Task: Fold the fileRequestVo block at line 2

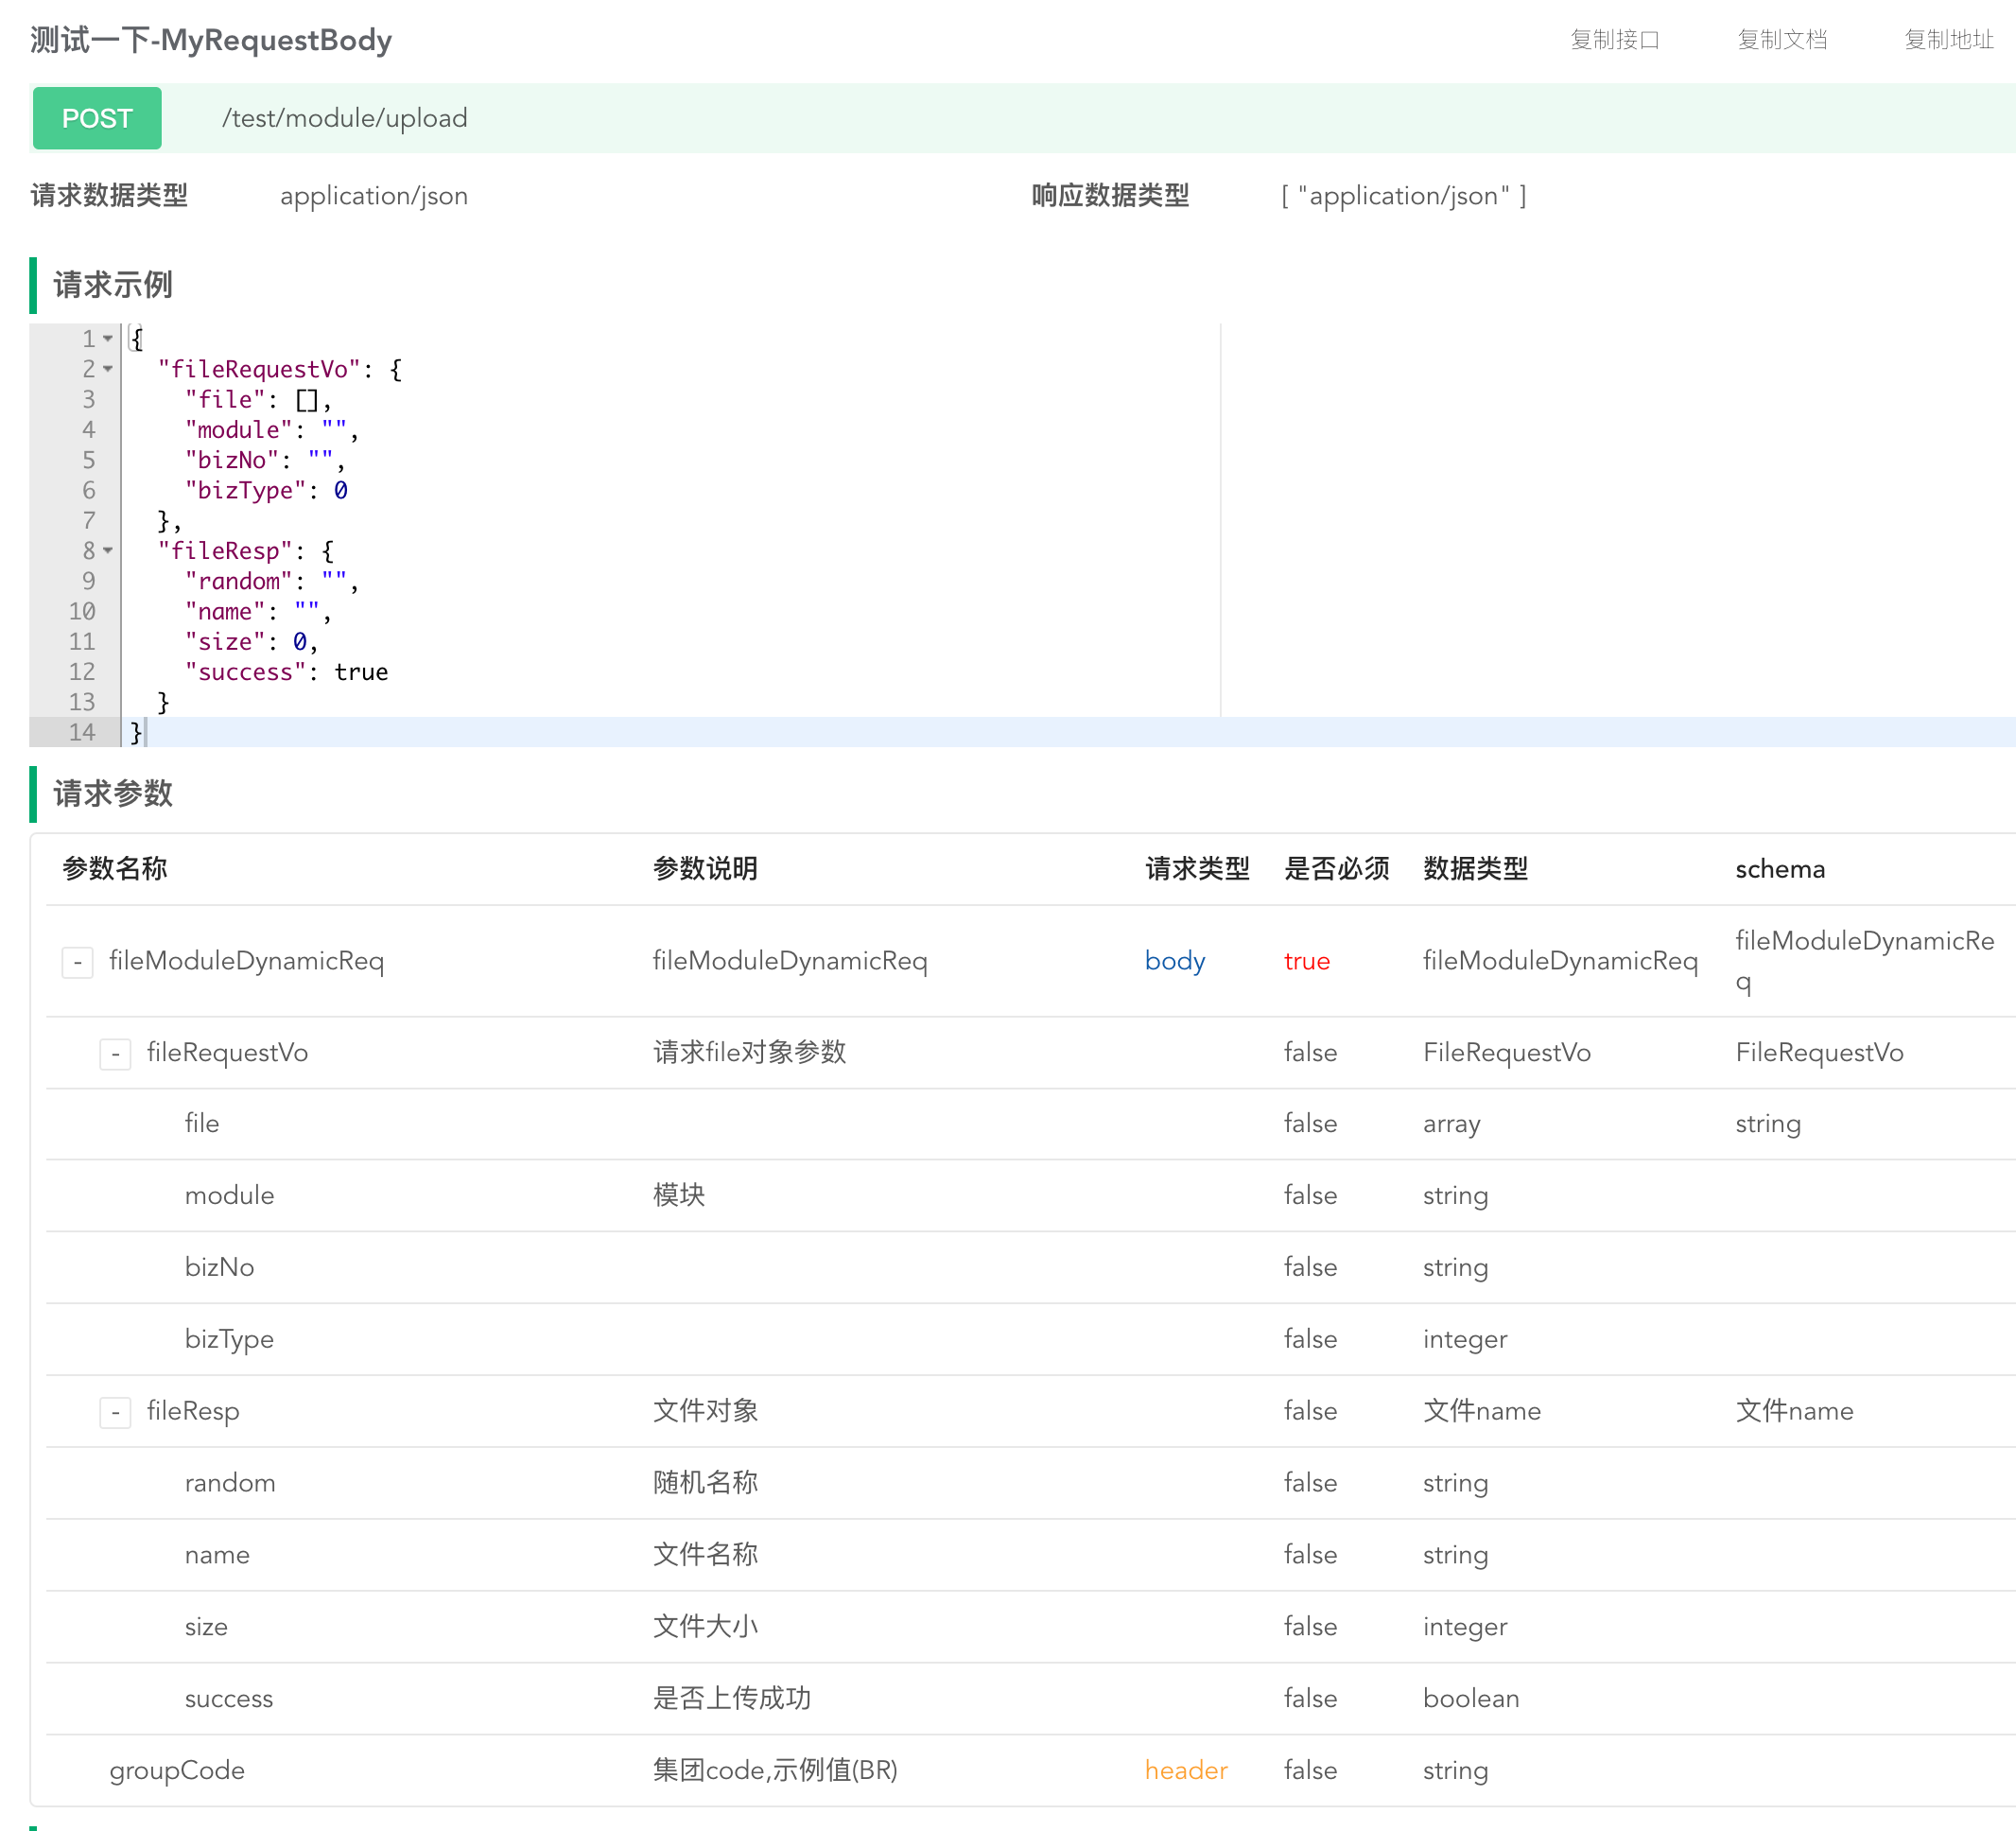Action: click(x=108, y=369)
